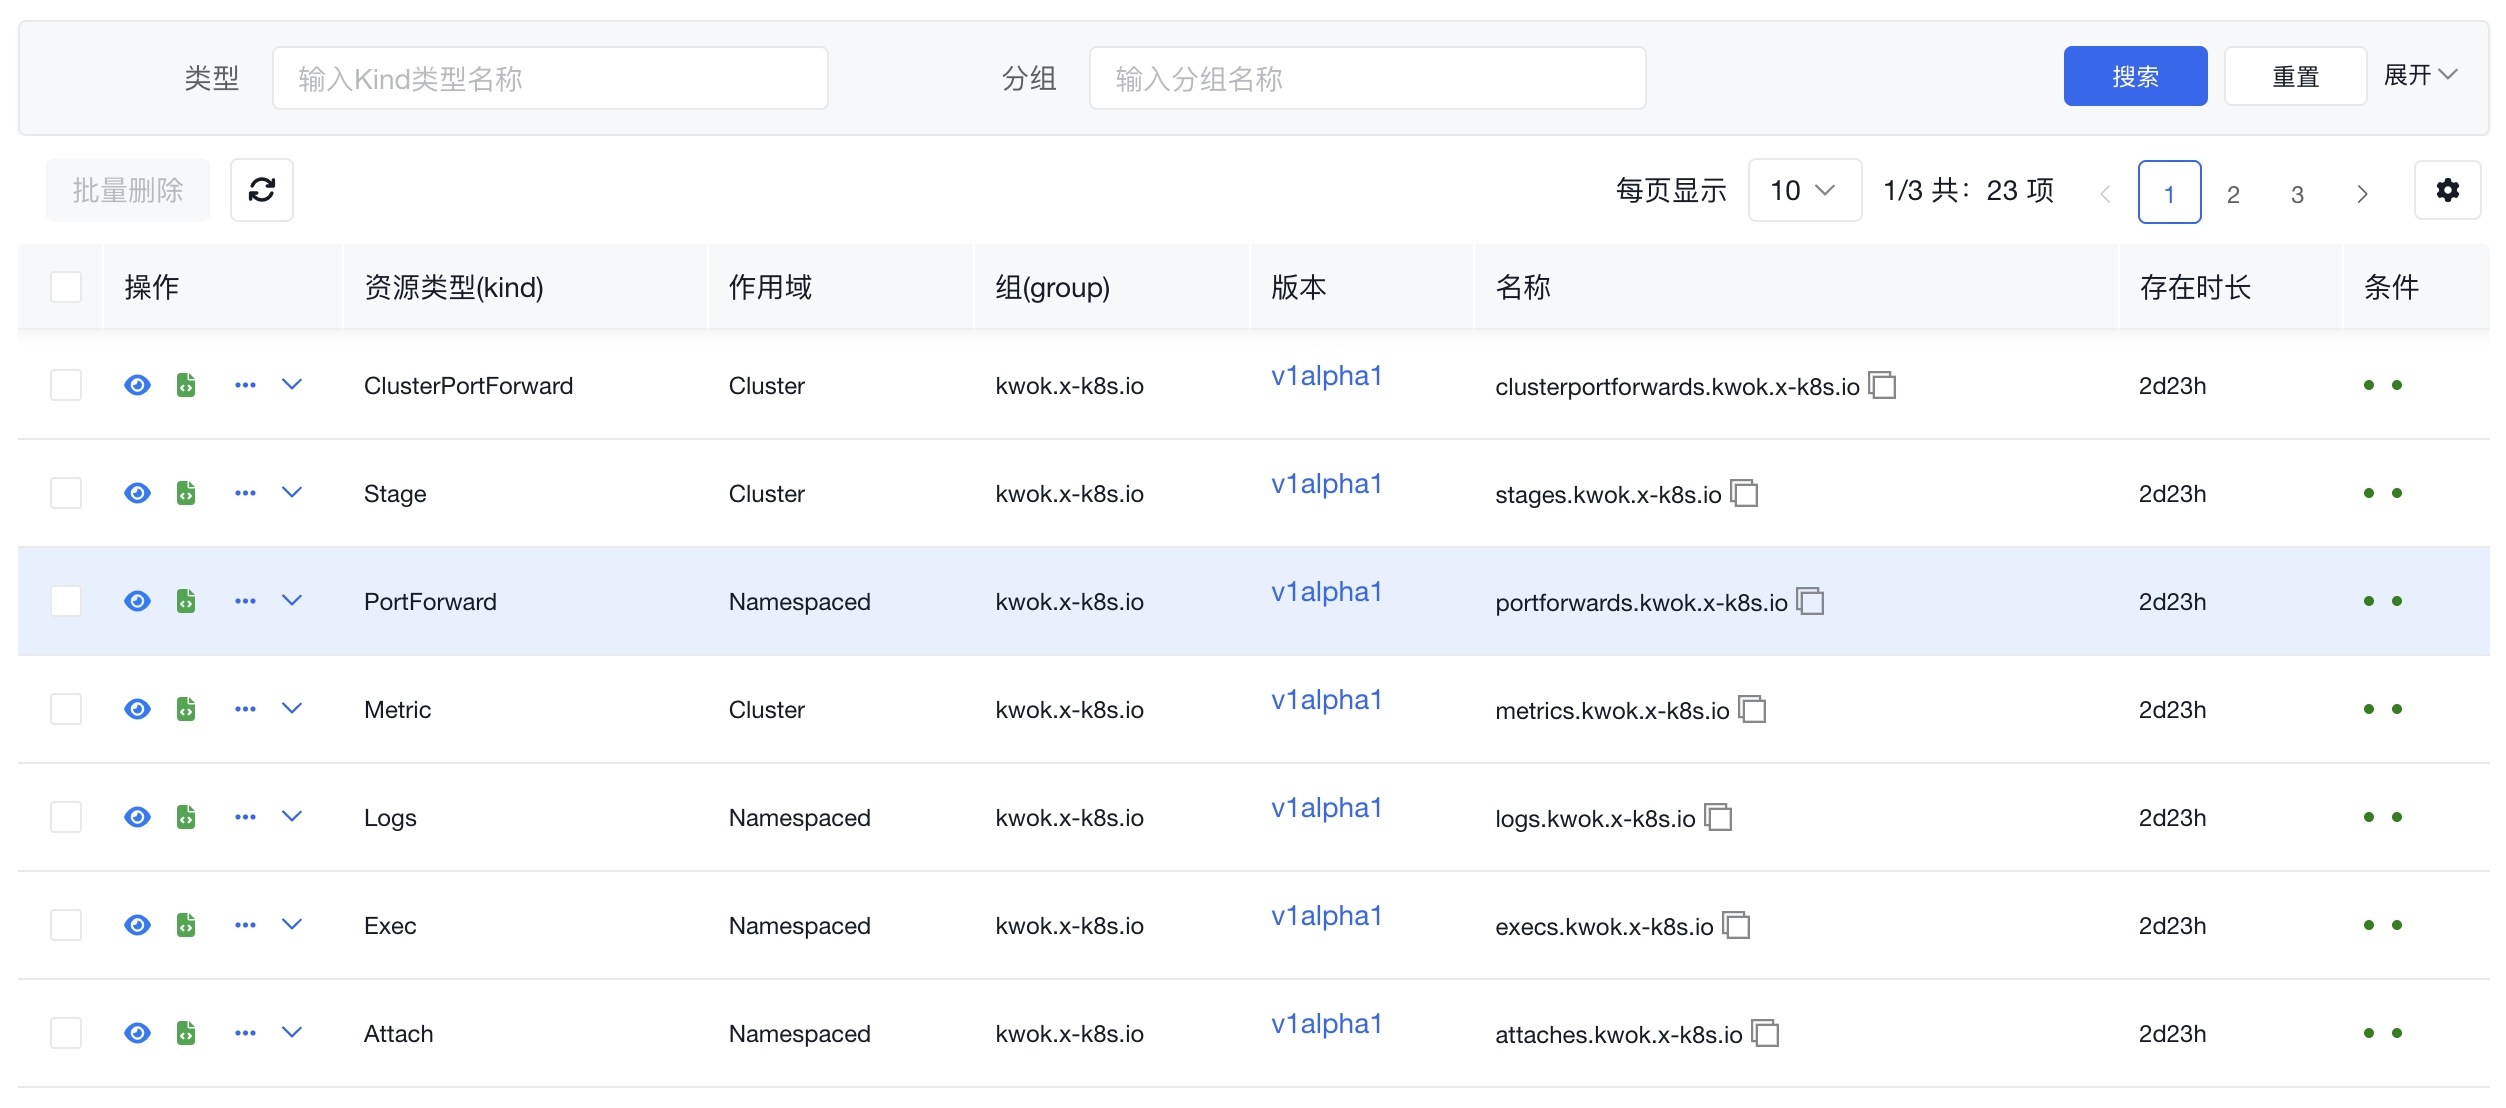Screen dimensions: 2506x1108
Task: Copy name stages.kwok.x-k8s.io
Action: (1745, 493)
